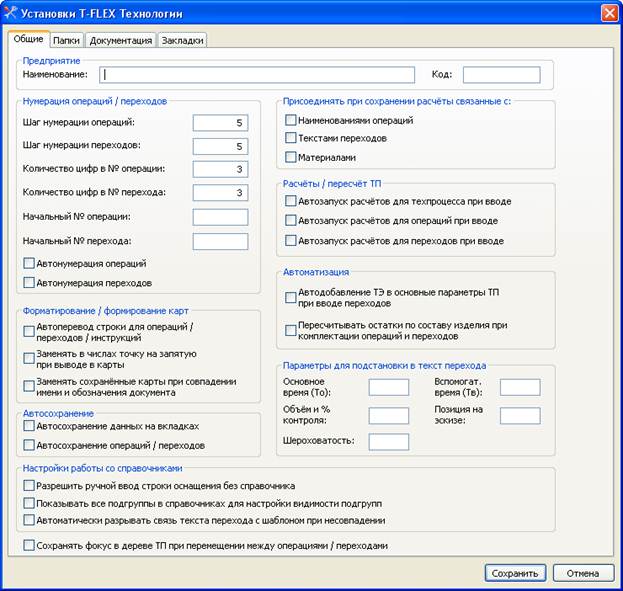
Task: Enable Автозапуск расчётов для операций
Action: click(291, 220)
